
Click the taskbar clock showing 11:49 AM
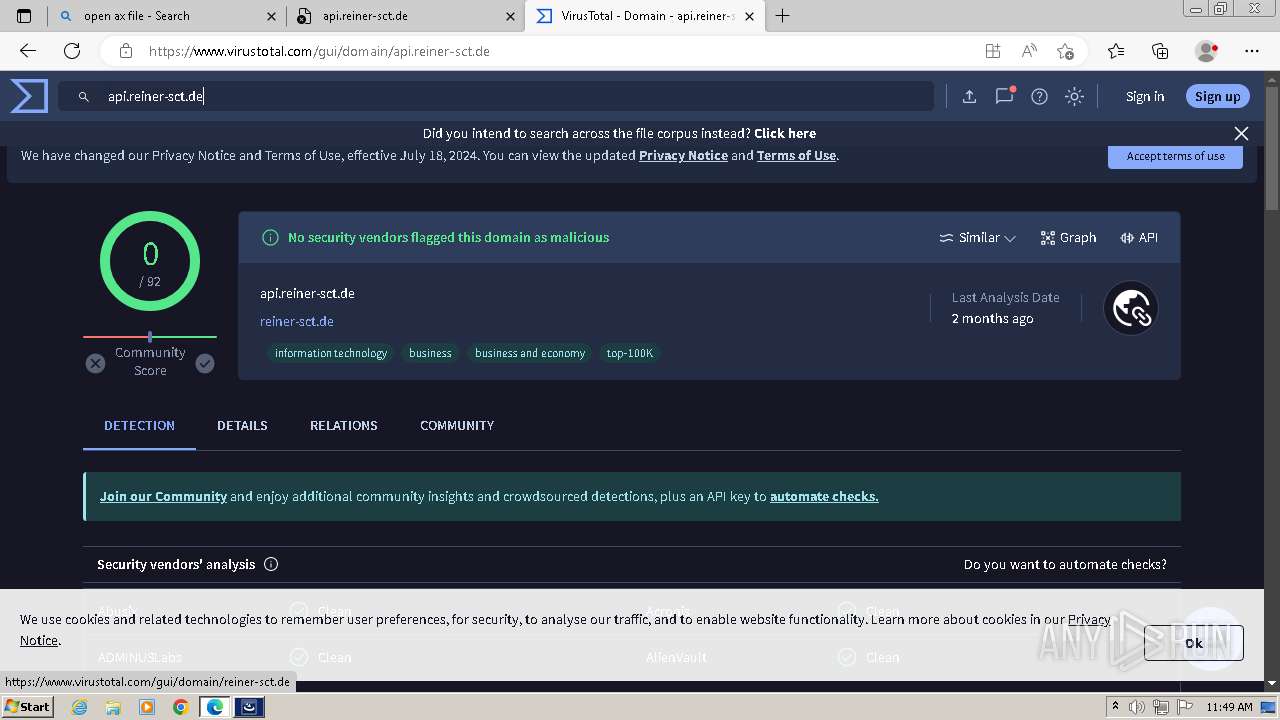1229,707
